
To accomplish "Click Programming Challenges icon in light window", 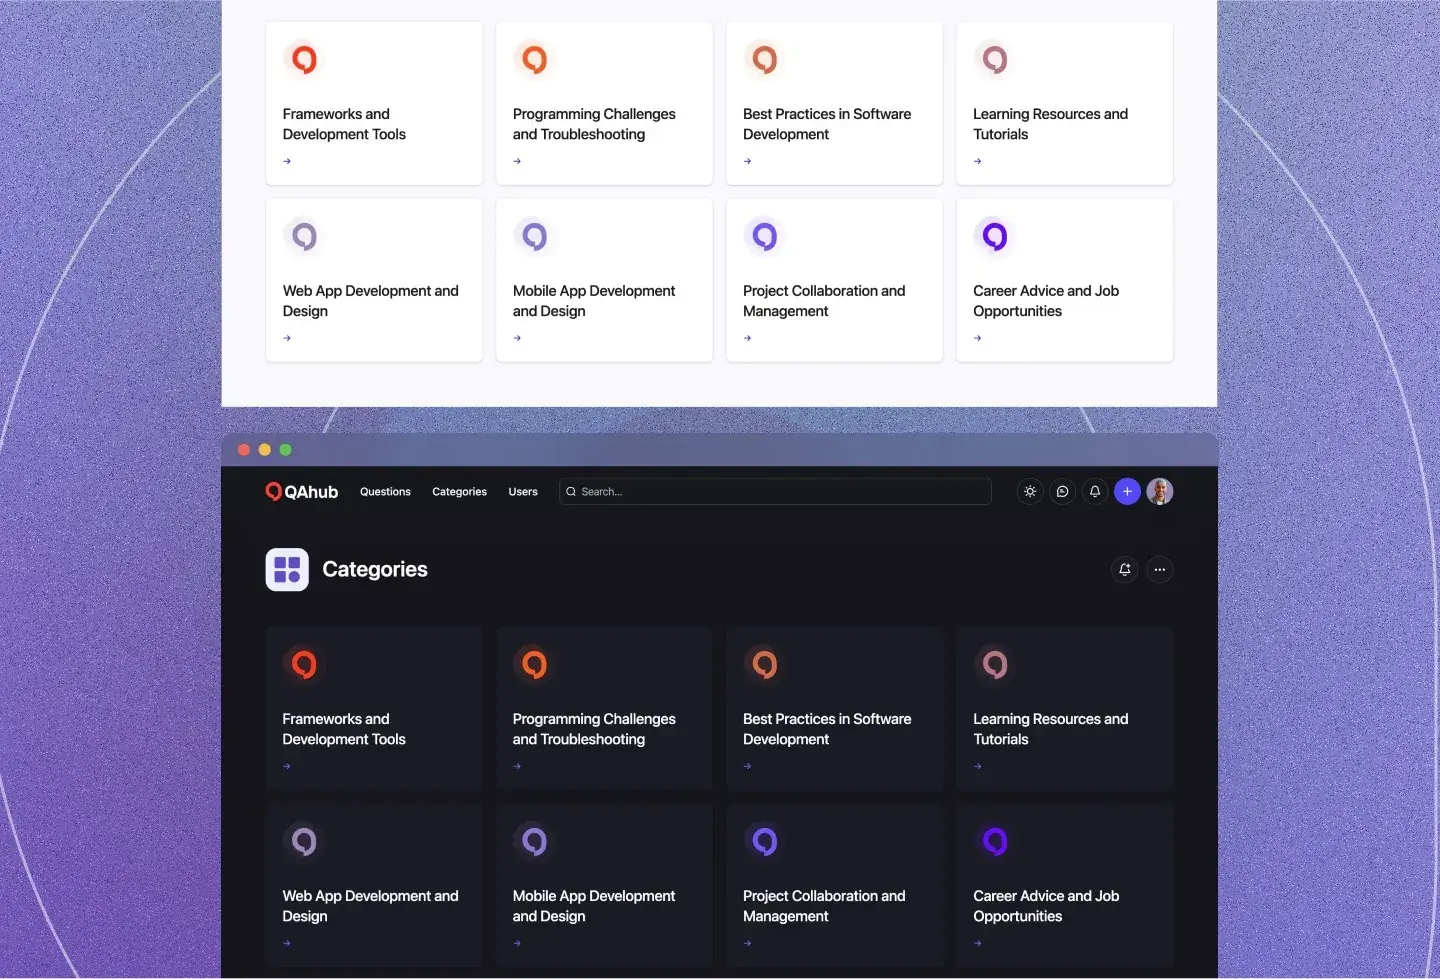I will (534, 60).
